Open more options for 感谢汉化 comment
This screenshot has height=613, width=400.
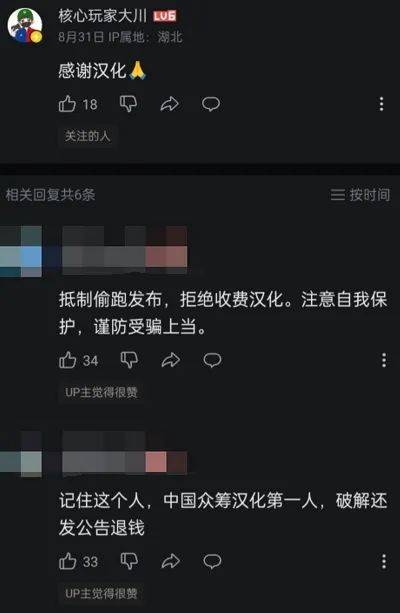click(x=381, y=104)
